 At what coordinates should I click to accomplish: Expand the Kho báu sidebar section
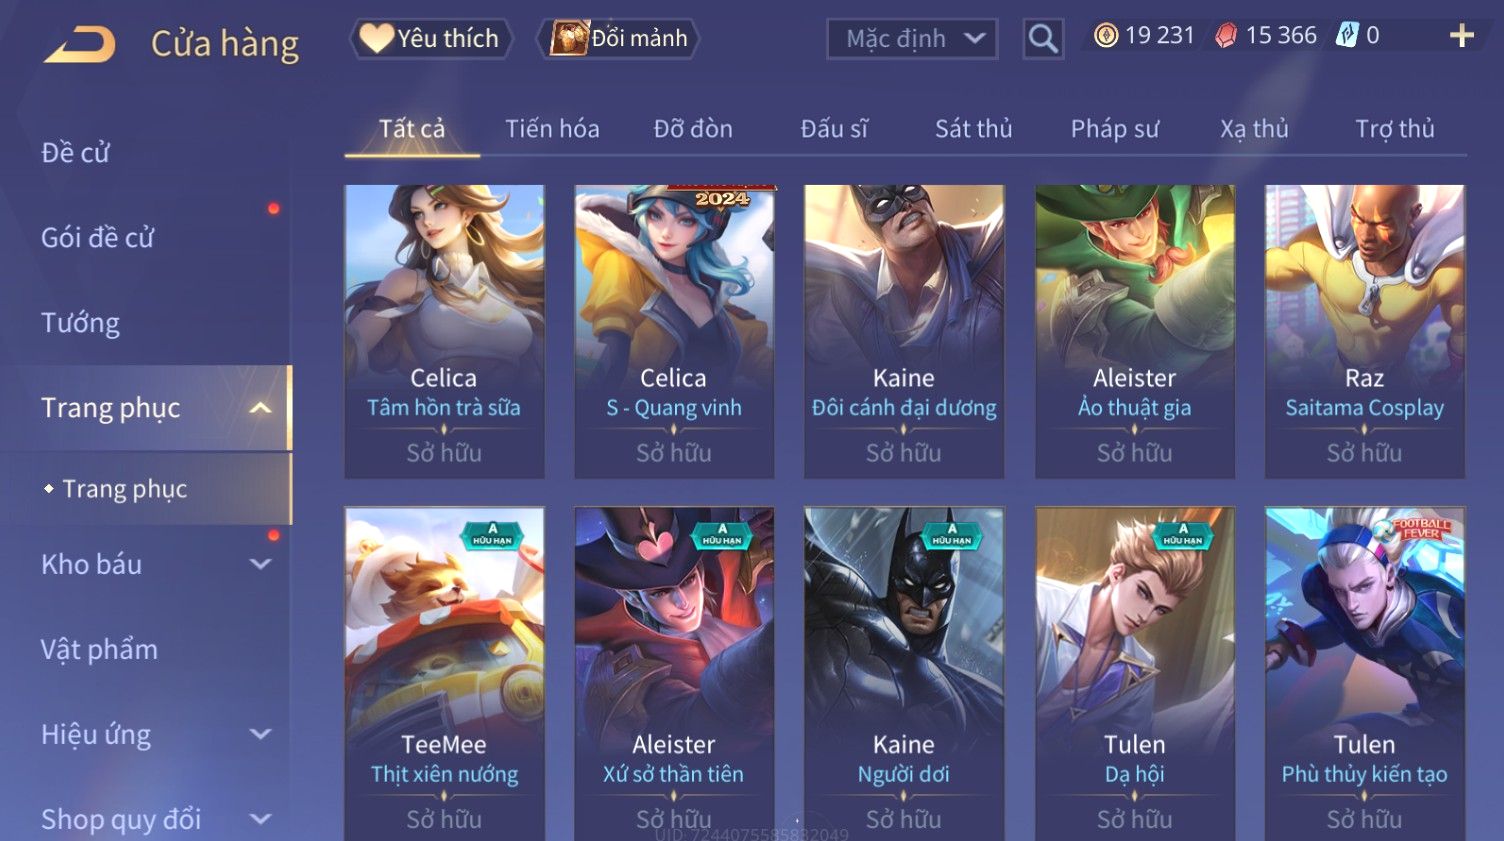[x=260, y=564]
